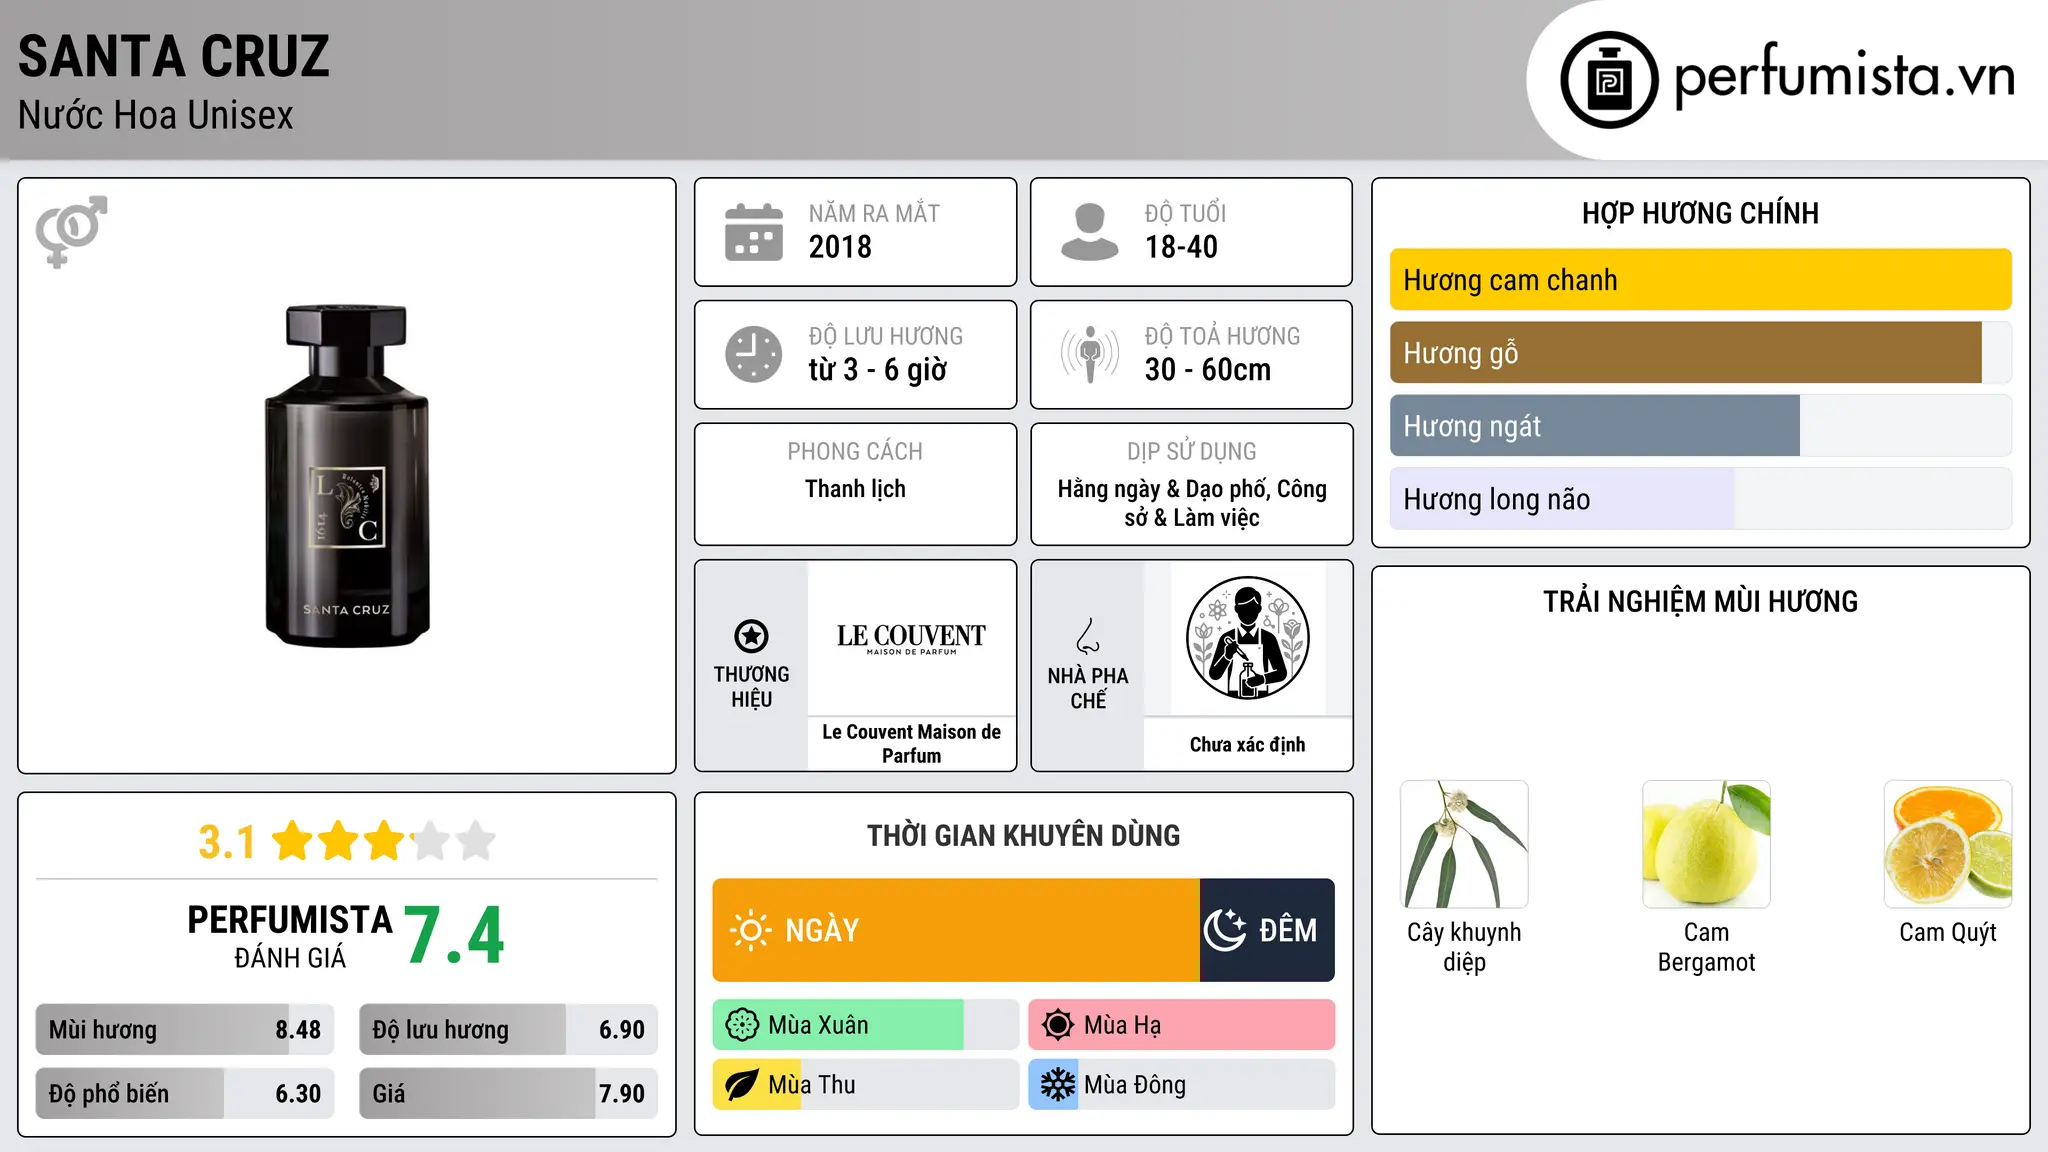Click the green 7.4 Perfumista score
This screenshot has width=2048, height=1152.
(454, 935)
